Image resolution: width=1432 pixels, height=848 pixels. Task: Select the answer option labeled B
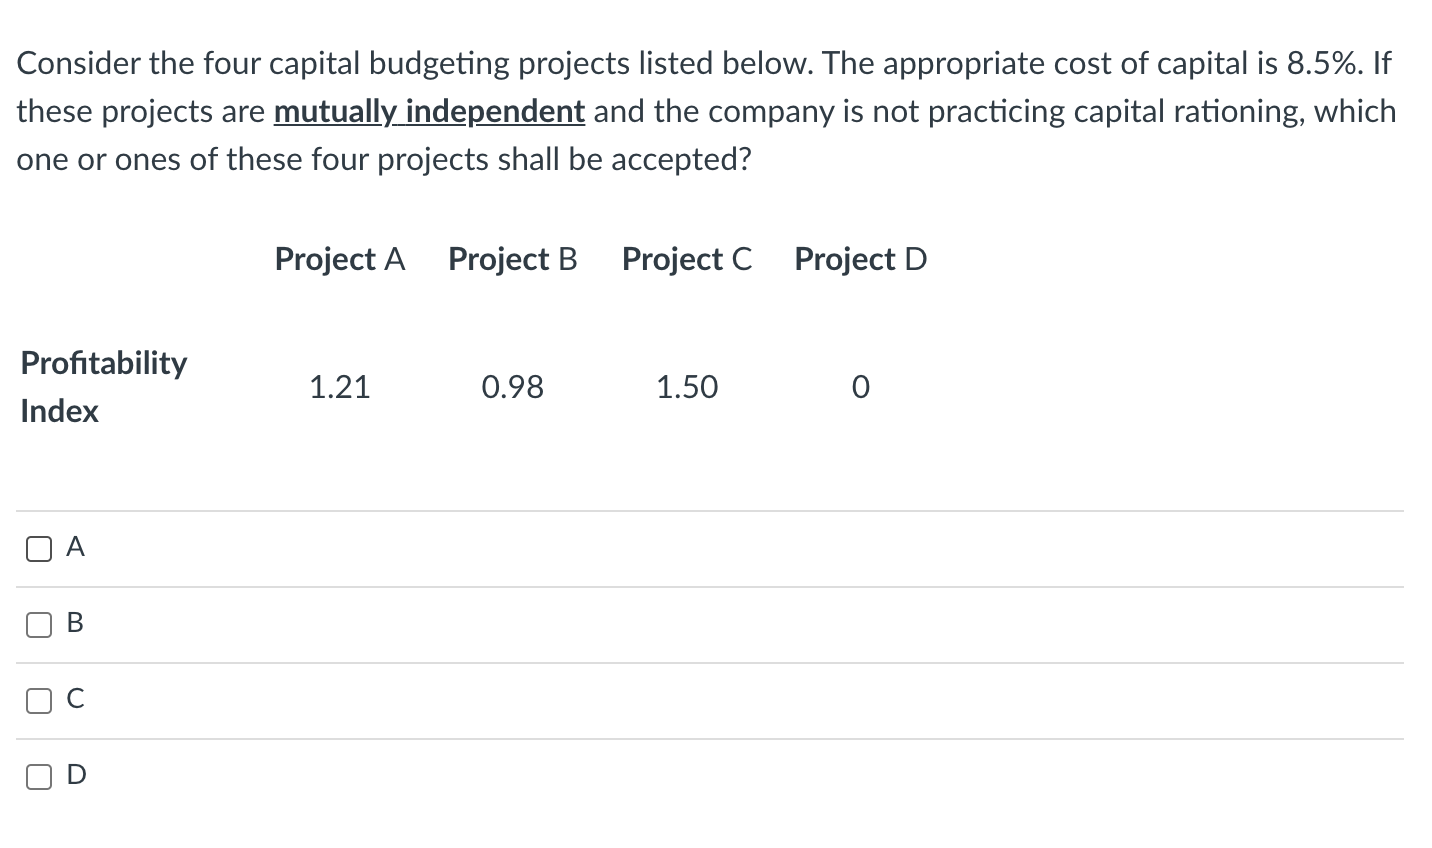tap(74, 623)
